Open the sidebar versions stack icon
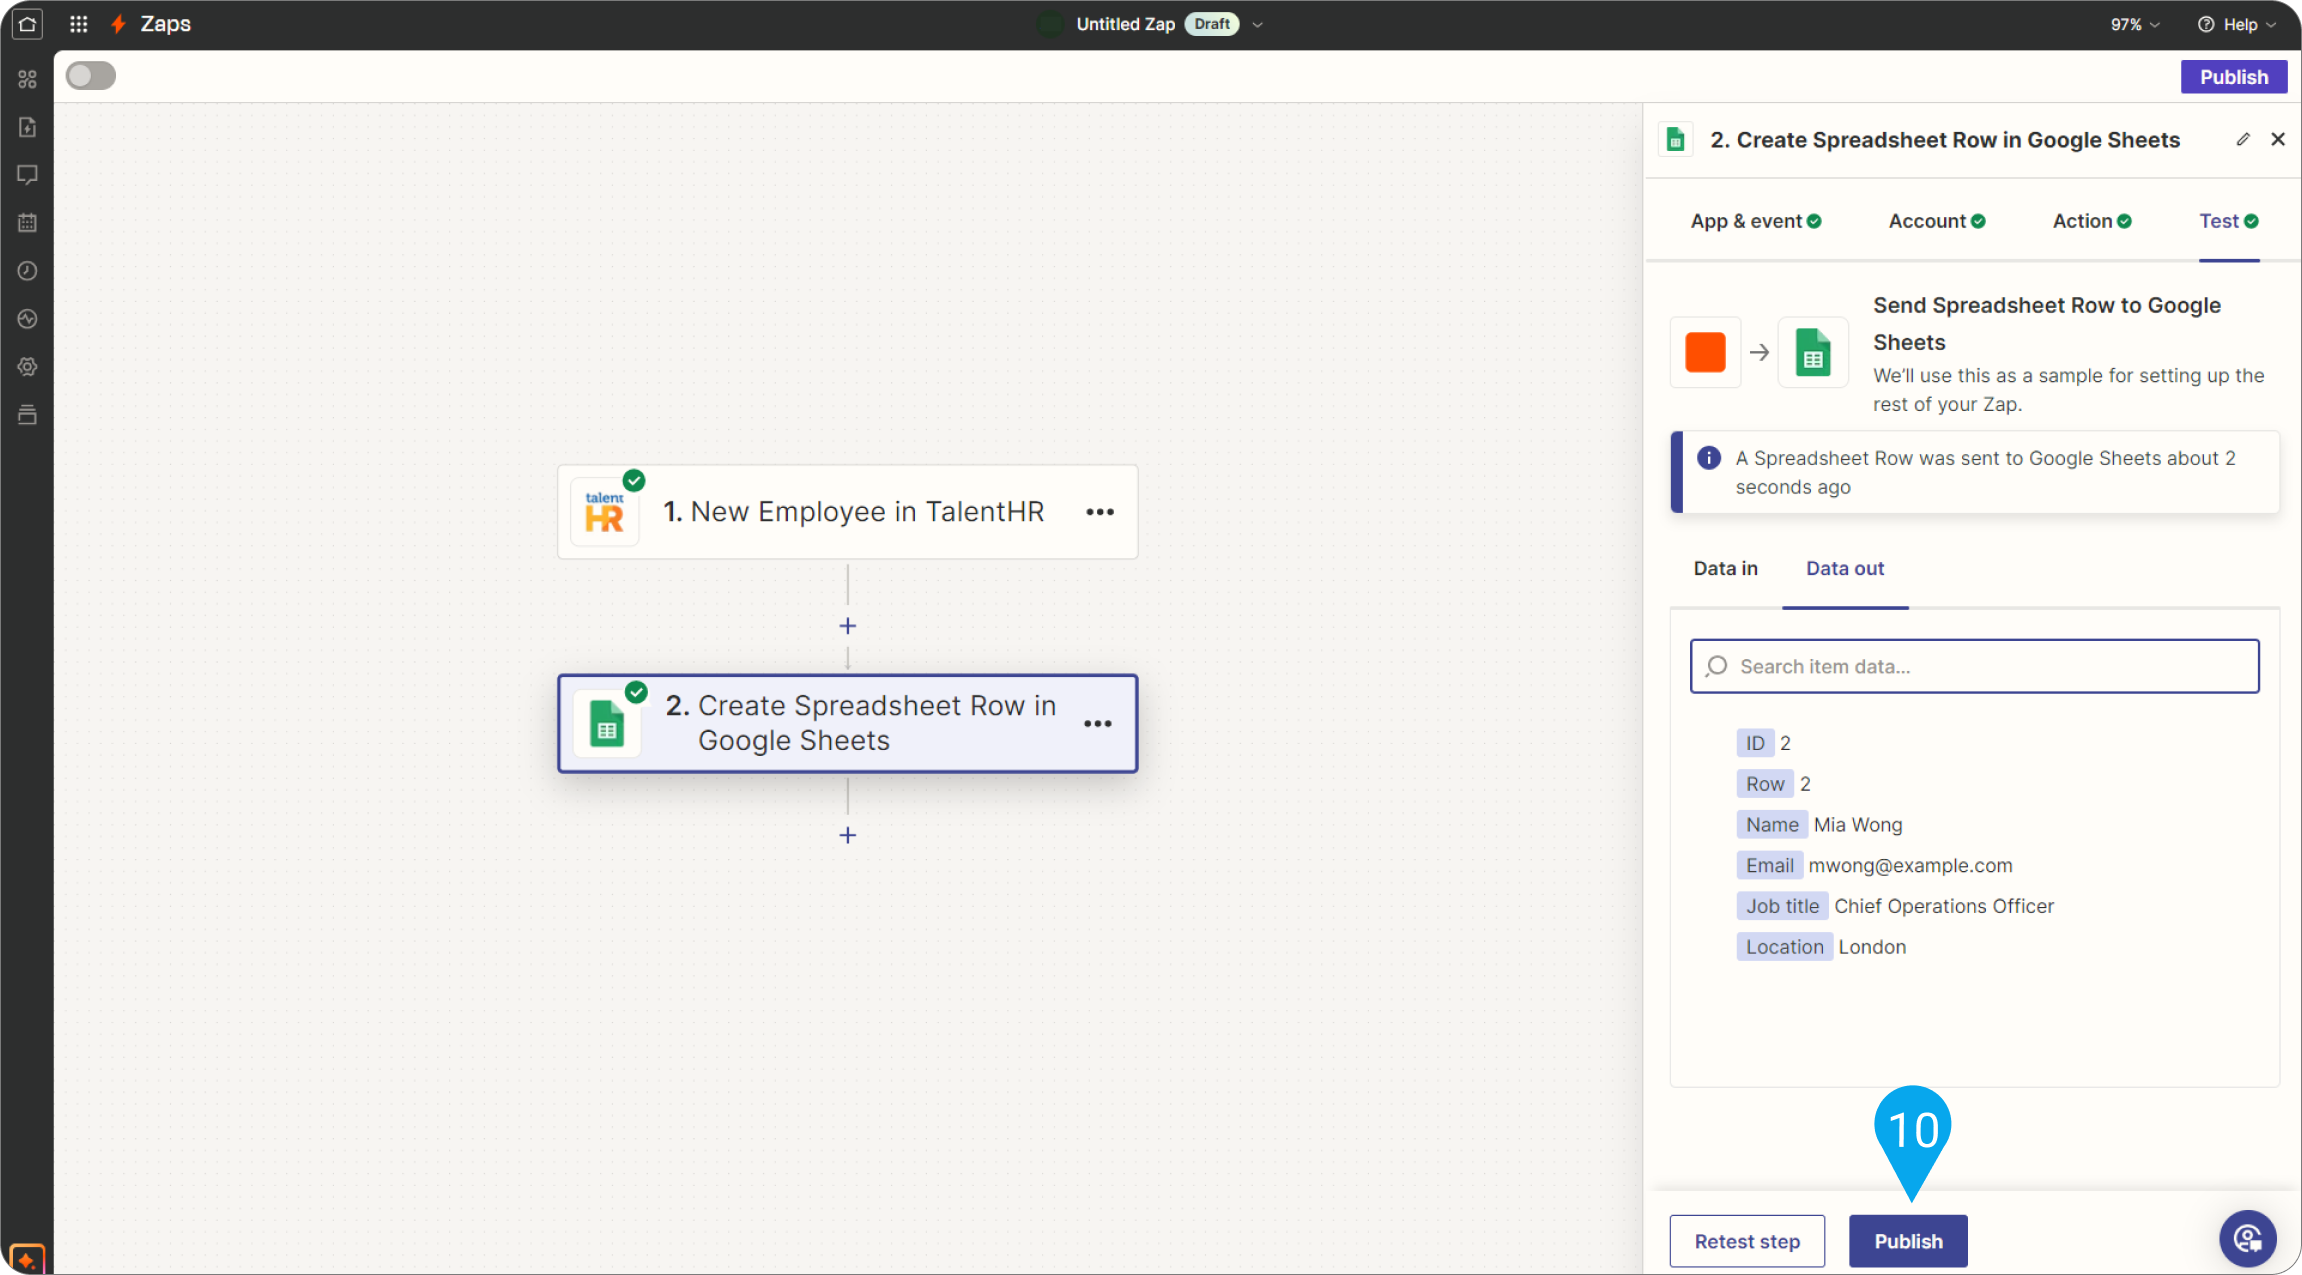The image size is (2302, 1275). [x=28, y=415]
